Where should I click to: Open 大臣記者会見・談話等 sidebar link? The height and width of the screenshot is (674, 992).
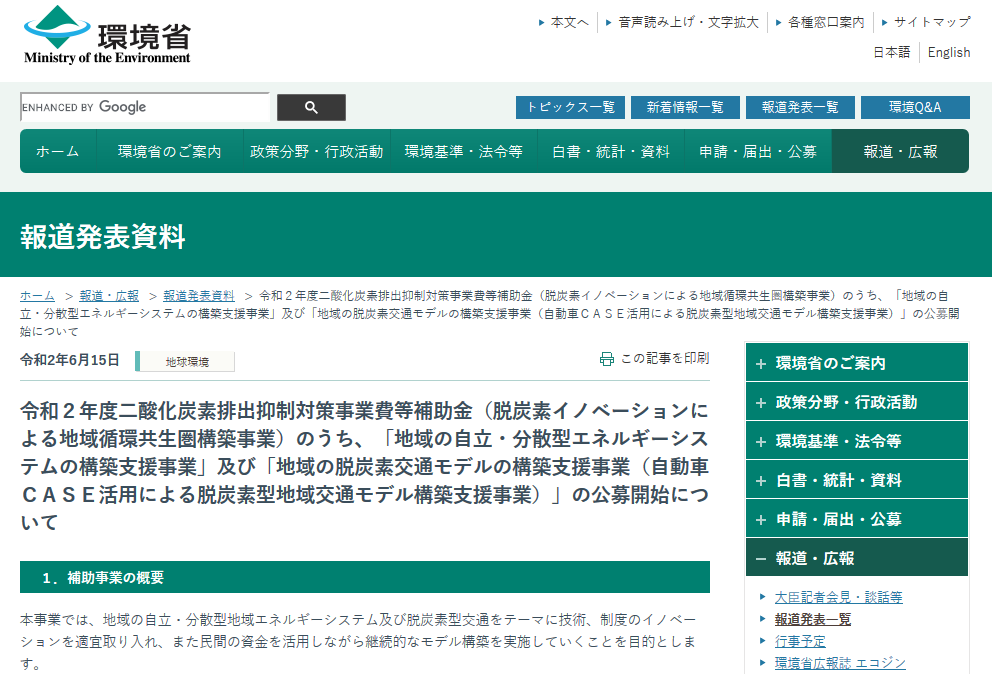(x=838, y=597)
